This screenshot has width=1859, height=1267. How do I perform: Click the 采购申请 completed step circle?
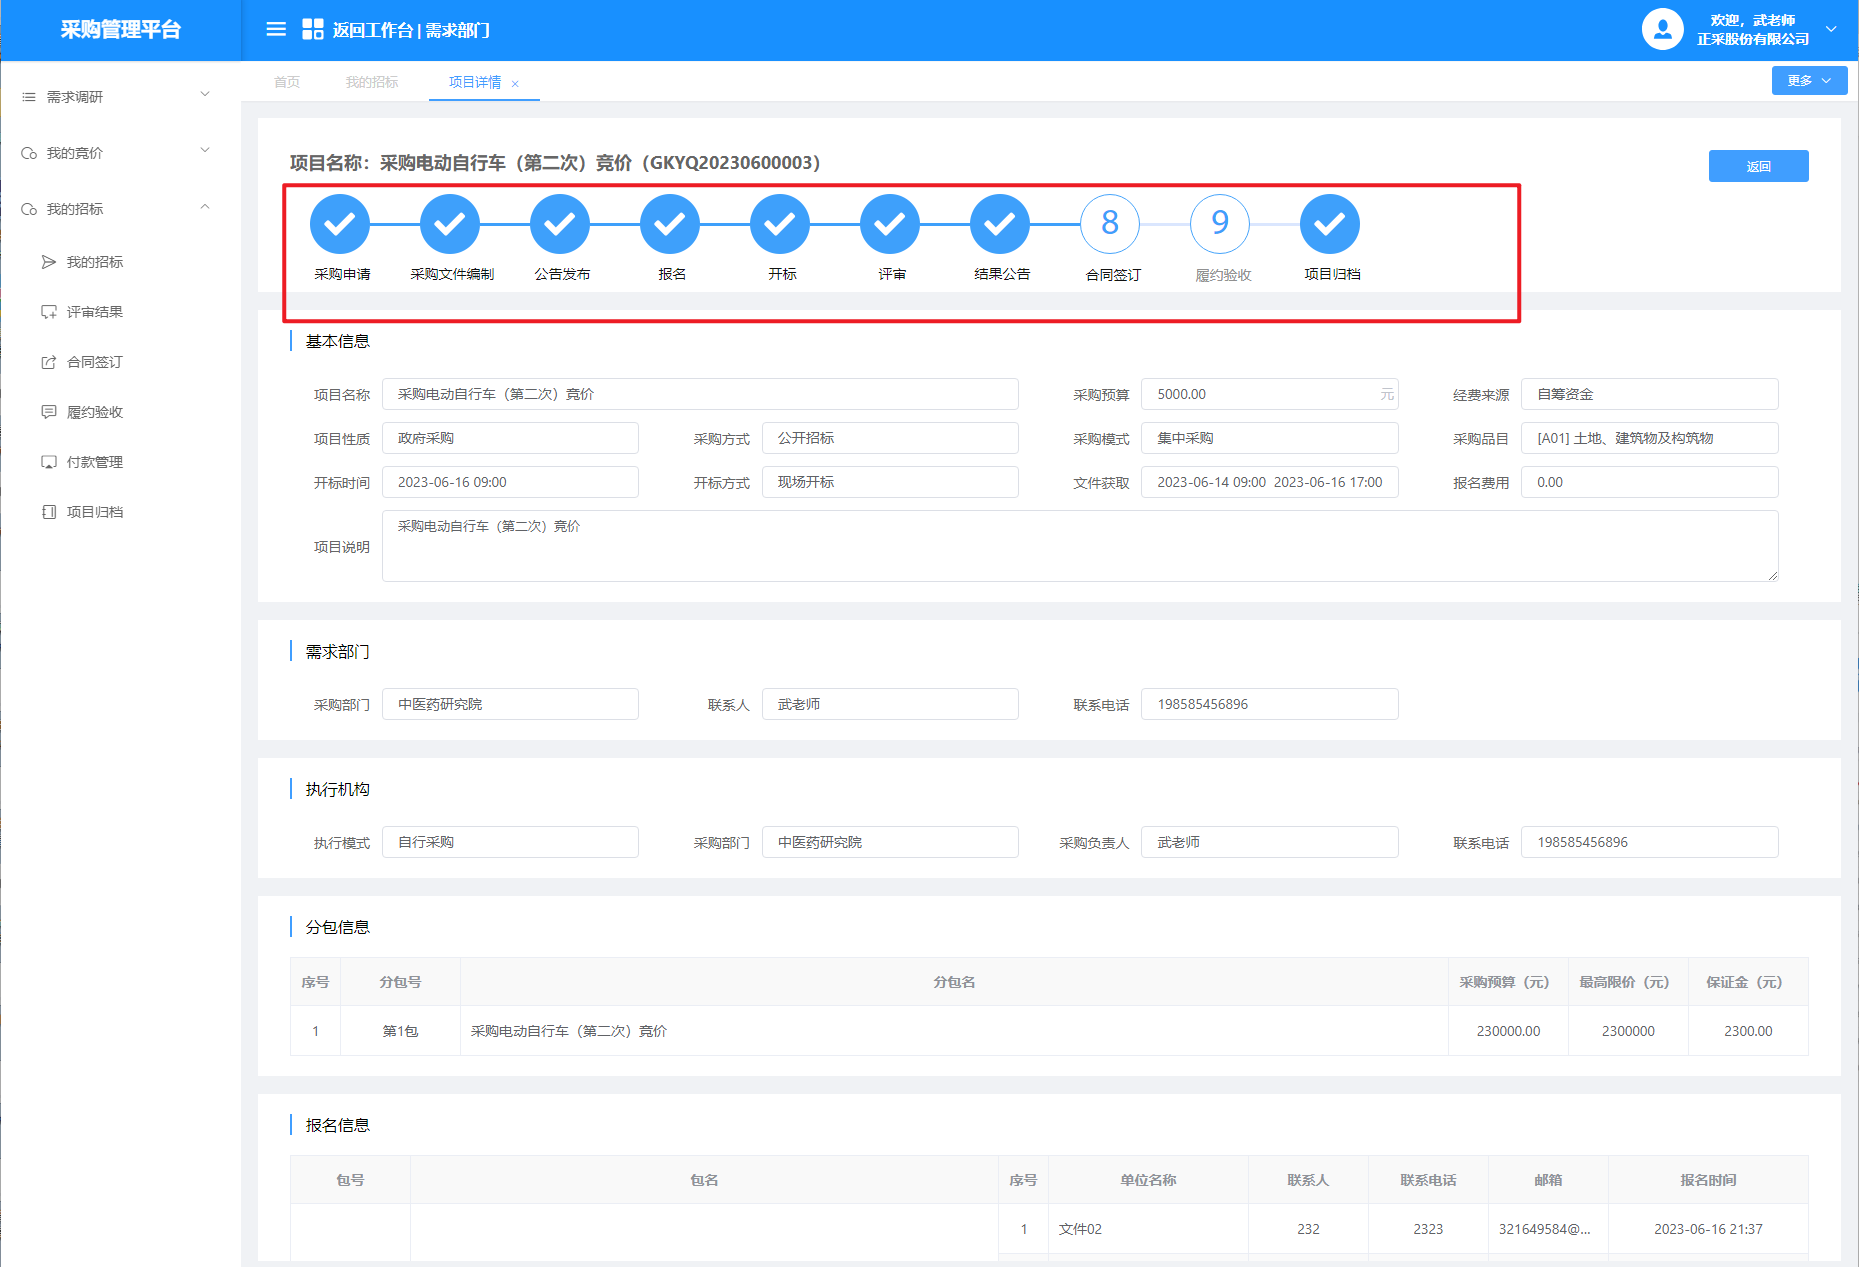coord(340,224)
